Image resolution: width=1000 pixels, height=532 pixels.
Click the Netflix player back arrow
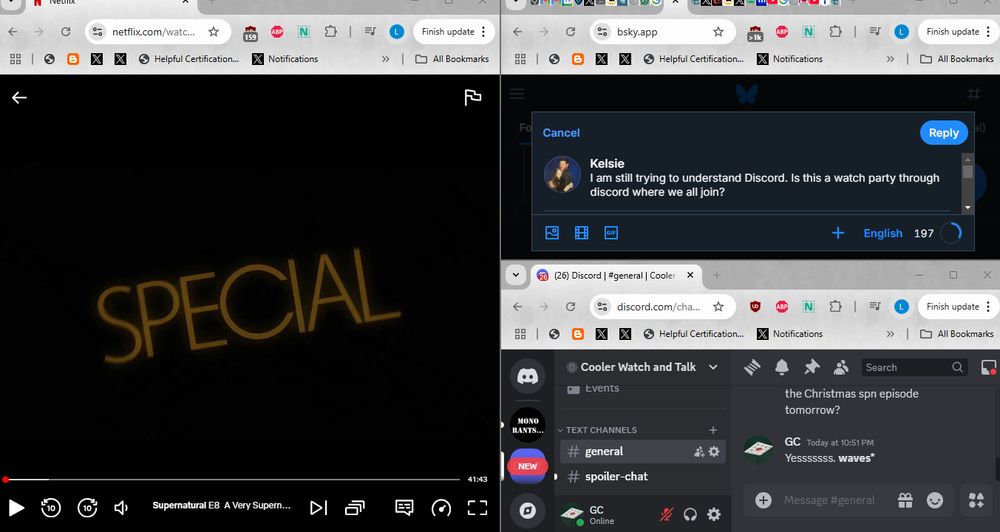[19, 97]
